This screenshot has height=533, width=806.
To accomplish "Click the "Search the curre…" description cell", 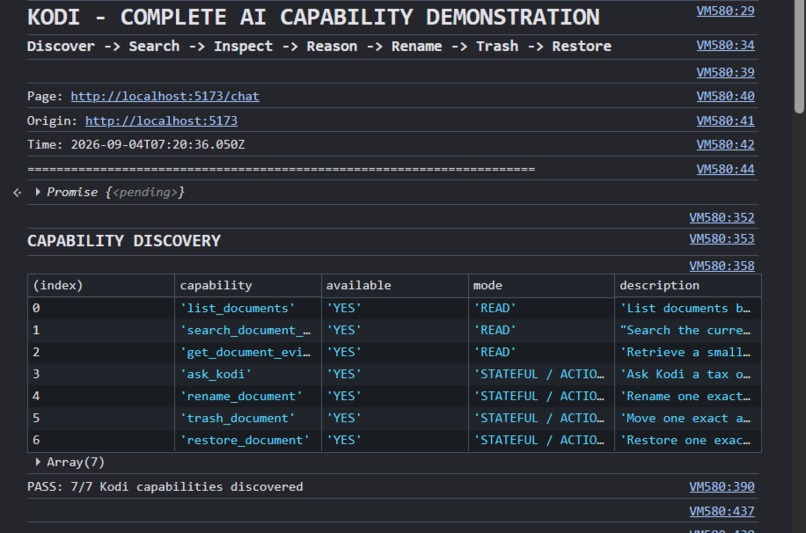I will 688,330.
